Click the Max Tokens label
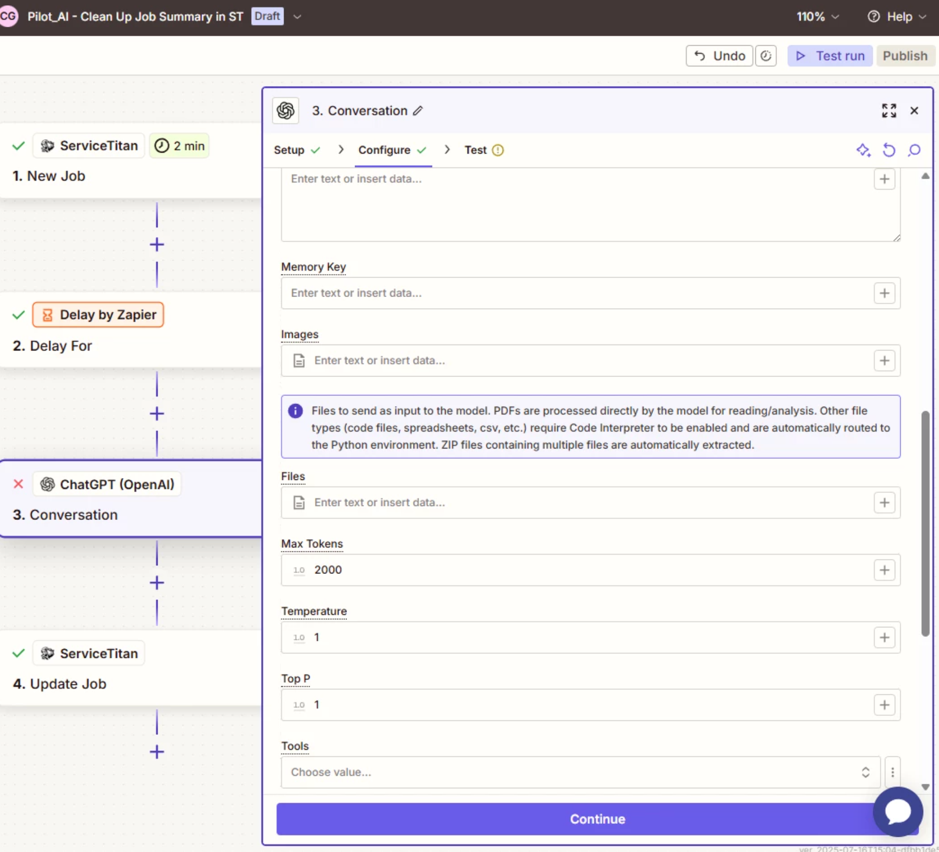 312,544
